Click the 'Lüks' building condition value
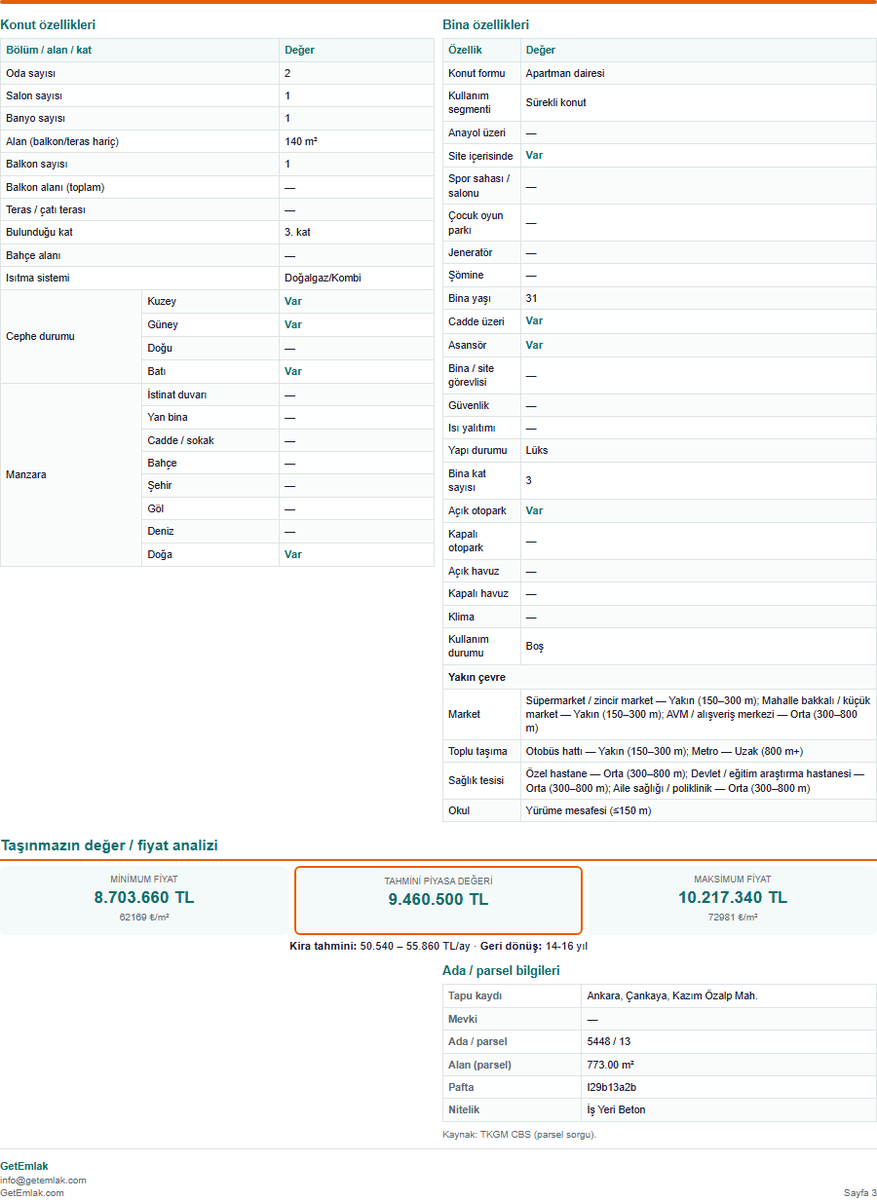877x1200 pixels. pyautogui.click(x=537, y=450)
